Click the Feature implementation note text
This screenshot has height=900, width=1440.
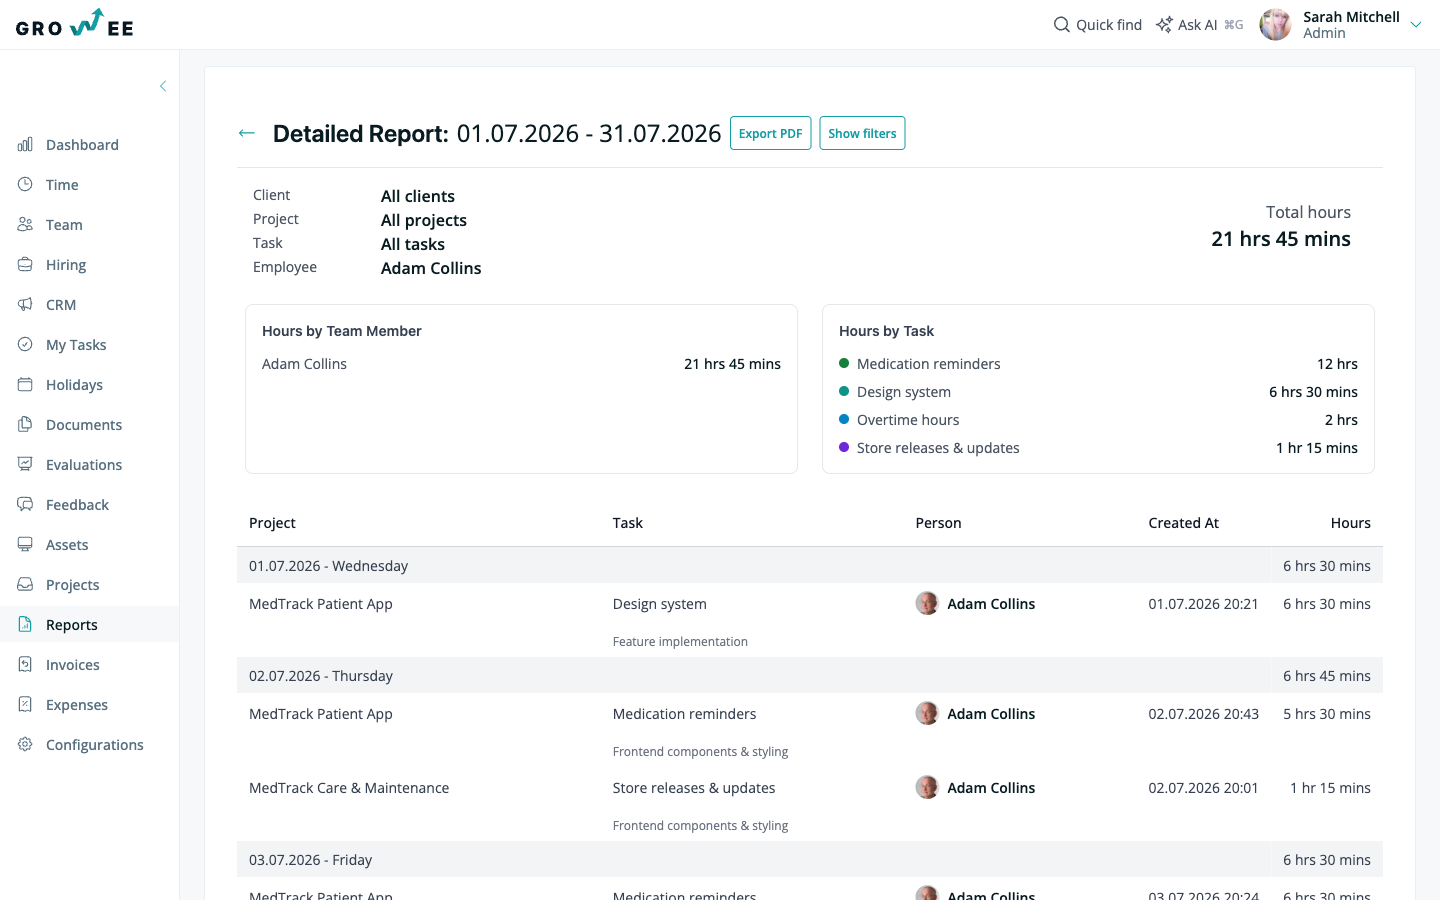[x=680, y=642]
